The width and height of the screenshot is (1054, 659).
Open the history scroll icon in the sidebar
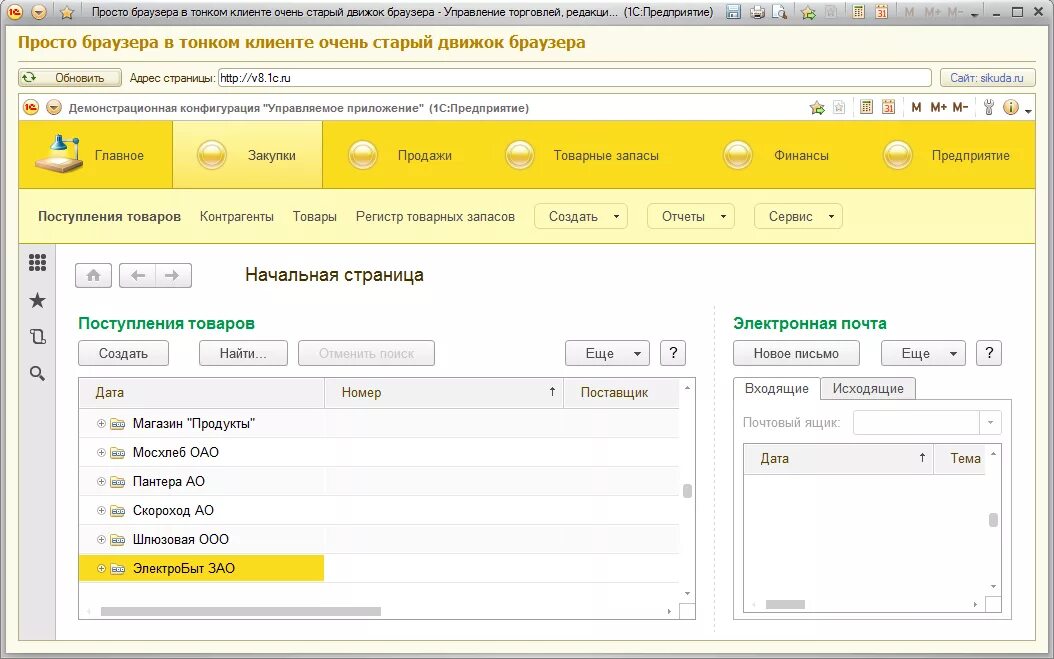(38, 336)
